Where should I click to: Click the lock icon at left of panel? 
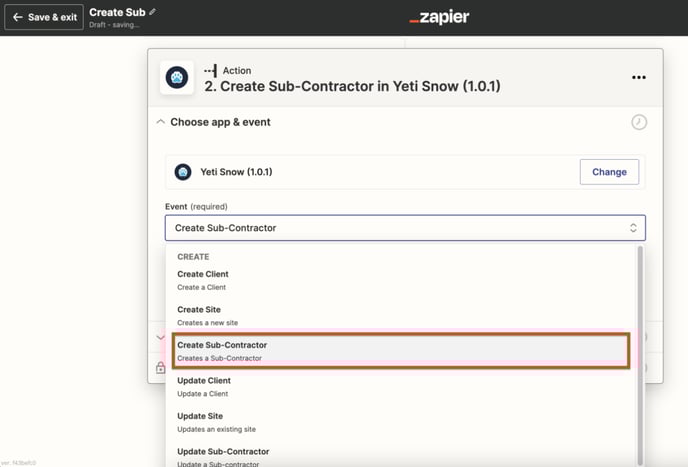point(161,367)
